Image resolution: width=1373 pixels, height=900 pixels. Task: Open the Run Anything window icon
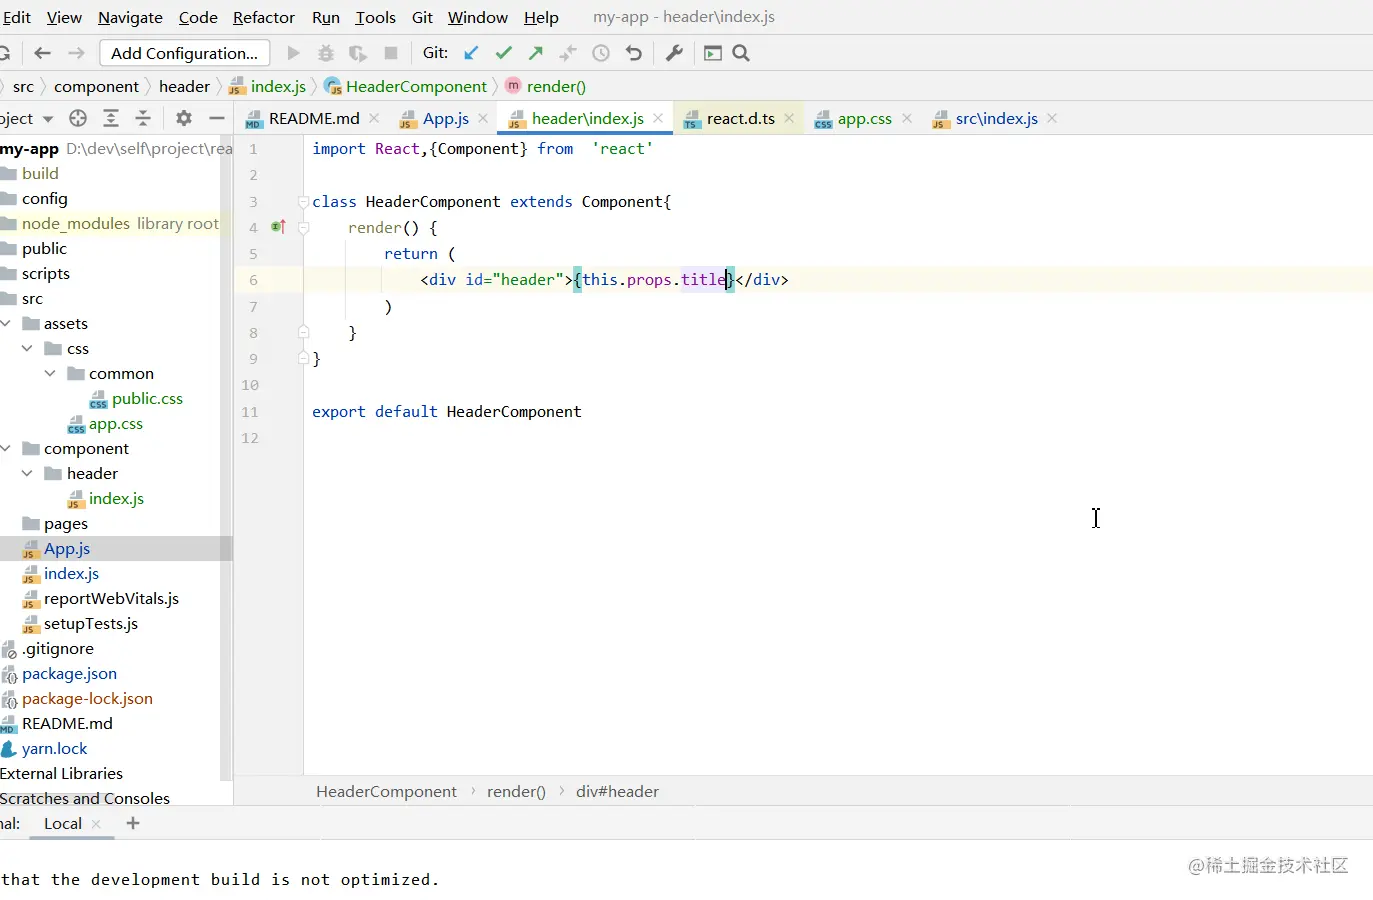point(713,53)
